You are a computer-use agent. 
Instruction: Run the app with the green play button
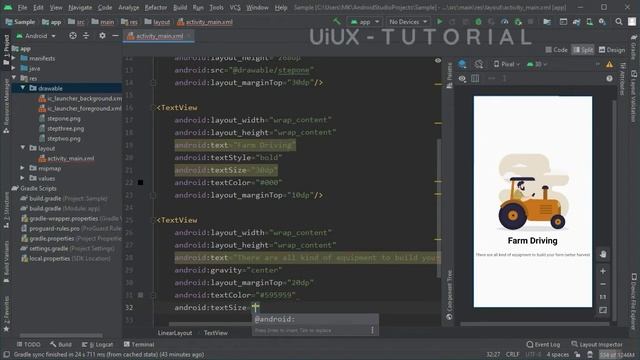click(440, 22)
